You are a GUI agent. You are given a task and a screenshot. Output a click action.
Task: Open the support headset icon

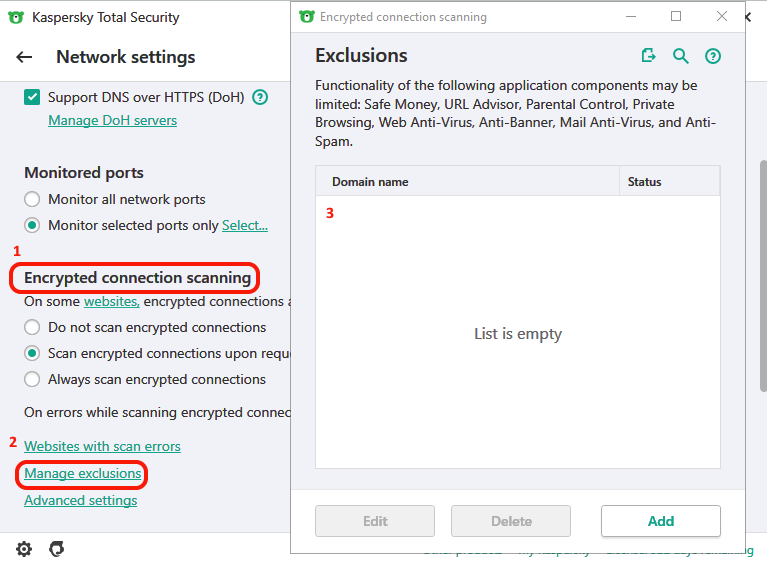pyautogui.click(x=57, y=548)
